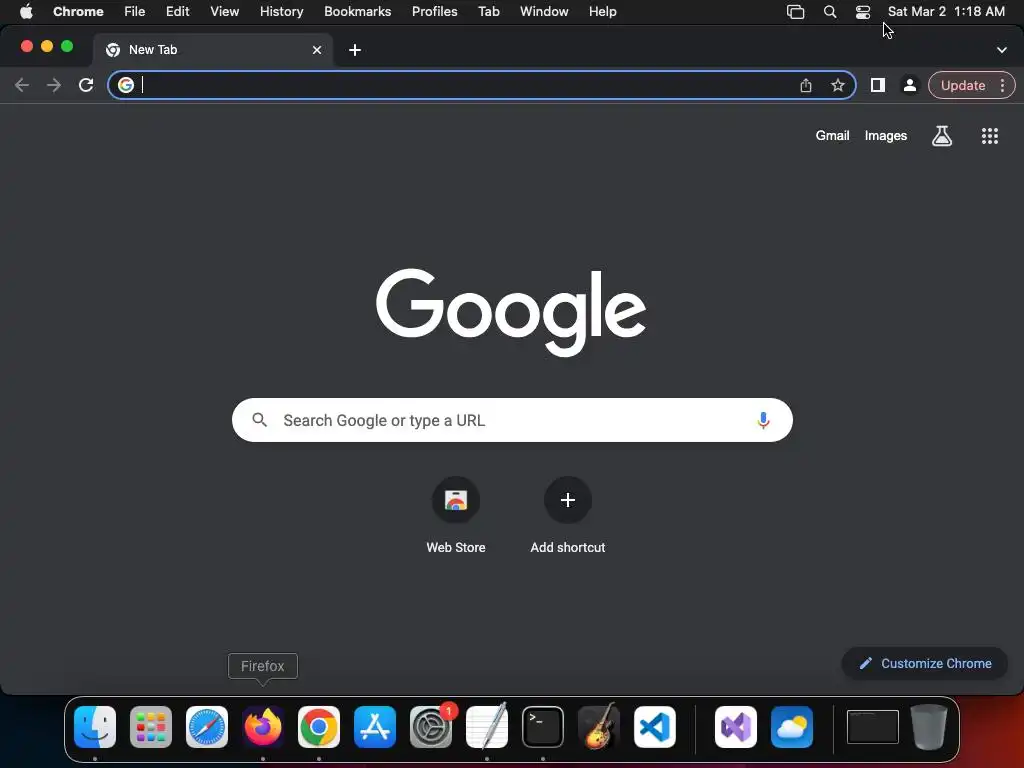Viewport: 1024px width, 768px height.
Task: Open the Help menu
Action: [x=602, y=12]
